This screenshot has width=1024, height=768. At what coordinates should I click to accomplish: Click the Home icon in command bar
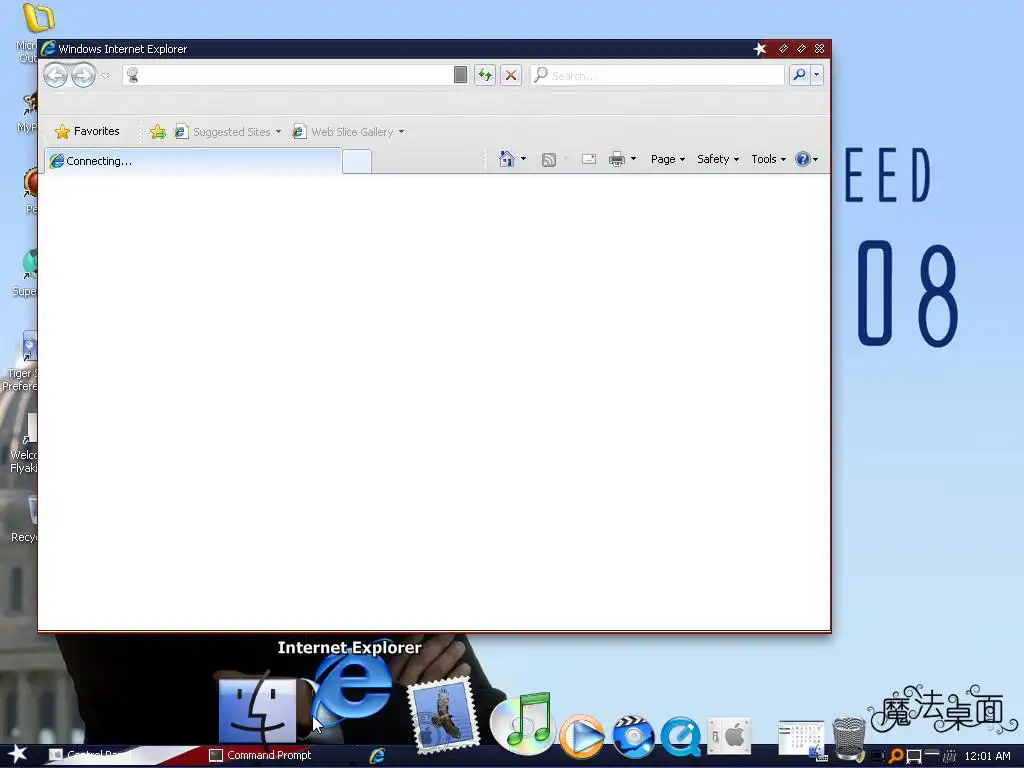point(506,159)
